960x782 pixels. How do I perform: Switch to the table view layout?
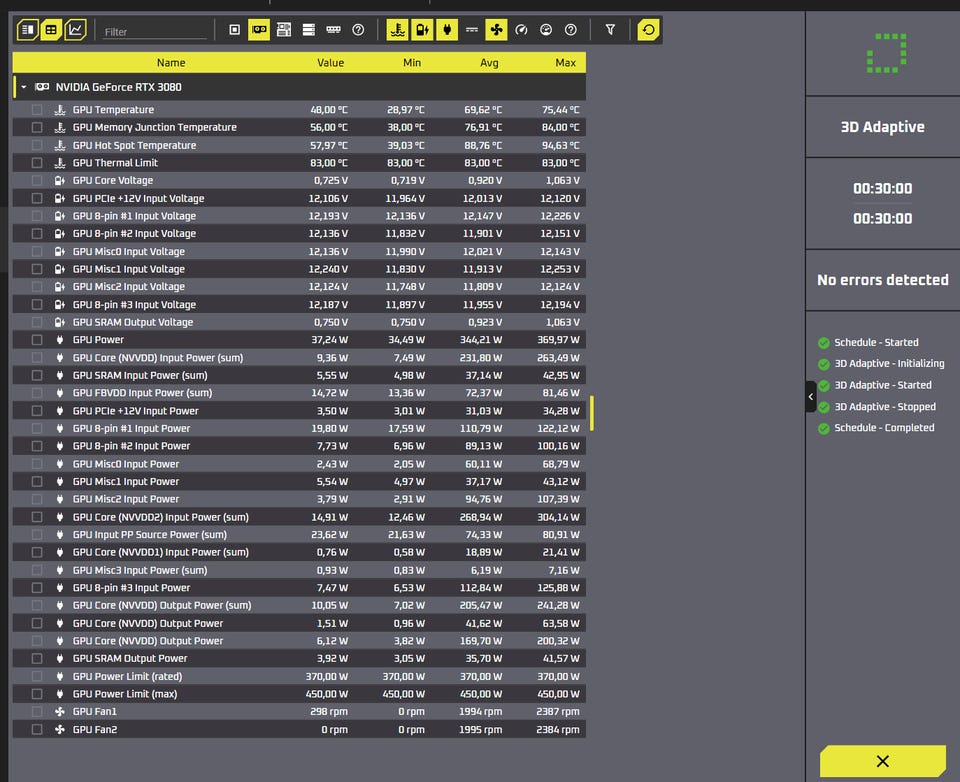51,29
